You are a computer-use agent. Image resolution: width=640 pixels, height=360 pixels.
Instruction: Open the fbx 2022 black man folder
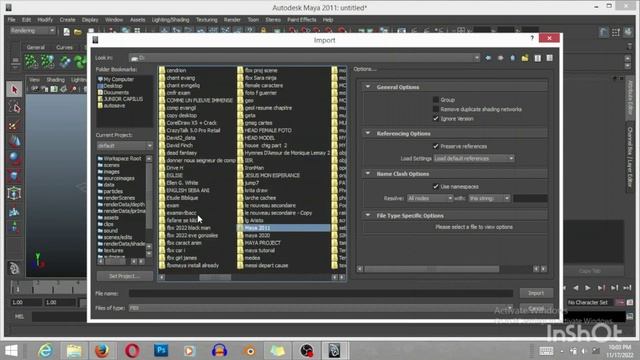tap(188, 228)
